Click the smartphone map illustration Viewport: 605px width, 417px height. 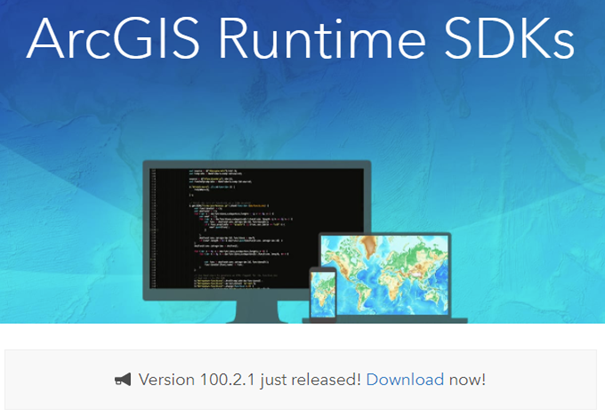(323, 294)
